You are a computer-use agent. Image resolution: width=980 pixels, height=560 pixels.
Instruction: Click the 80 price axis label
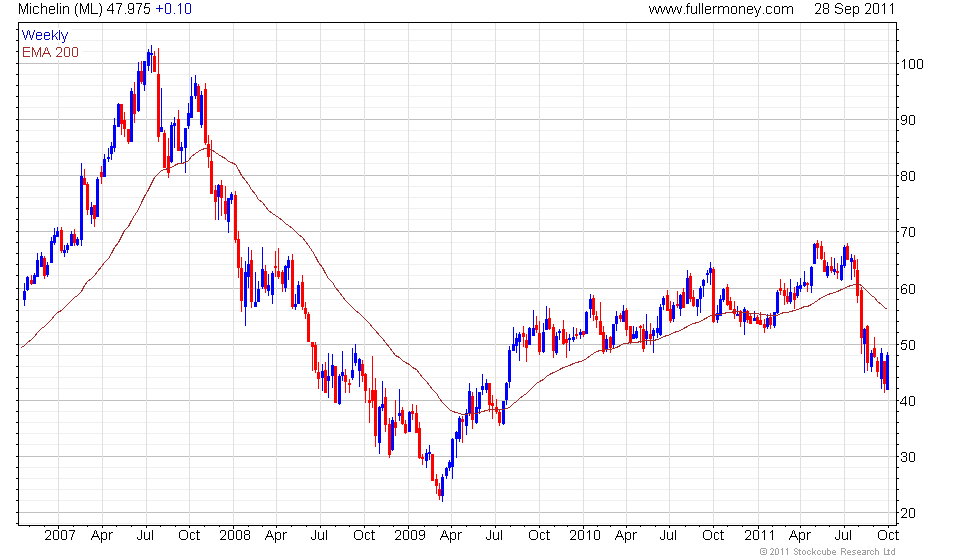coord(908,176)
